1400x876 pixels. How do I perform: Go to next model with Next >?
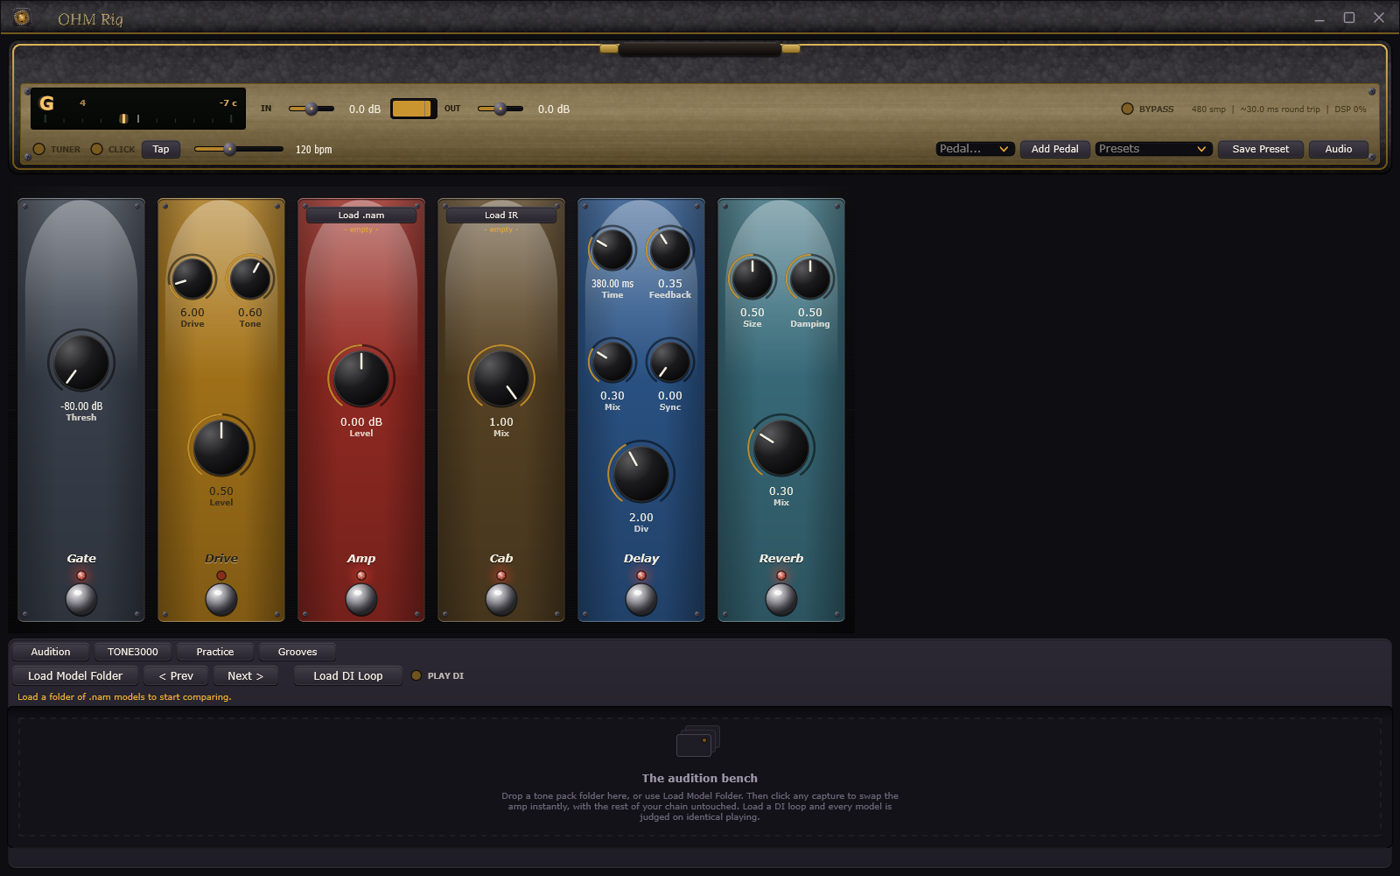(x=245, y=676)
